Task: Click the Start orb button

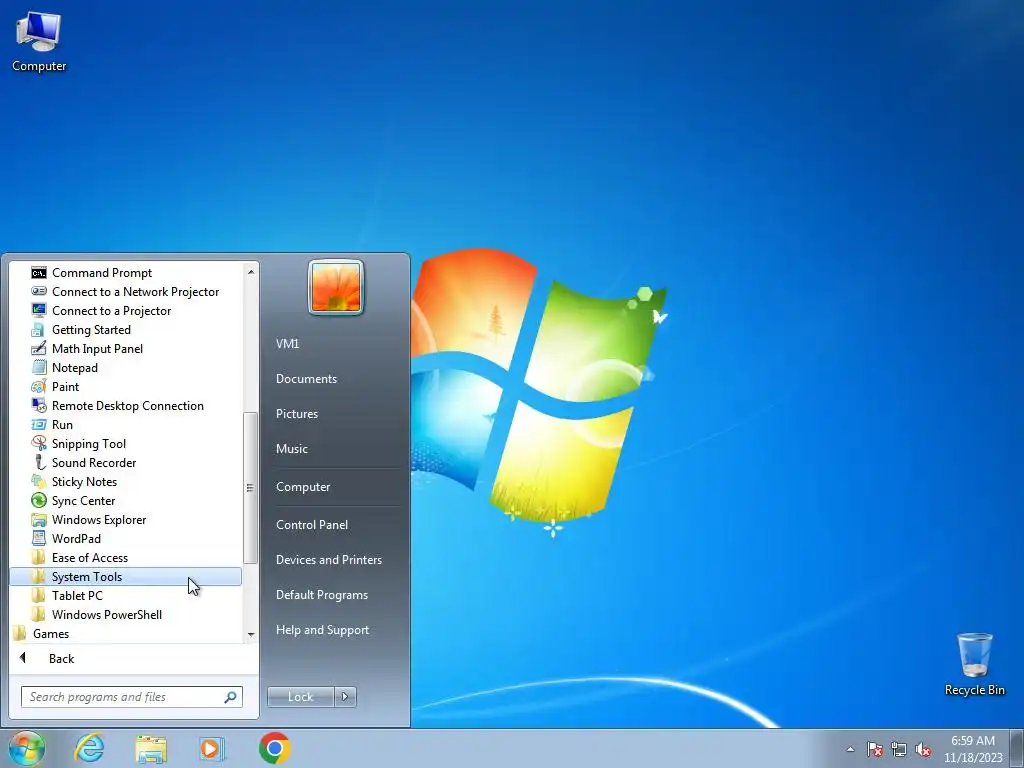Action: pos(26,748)
